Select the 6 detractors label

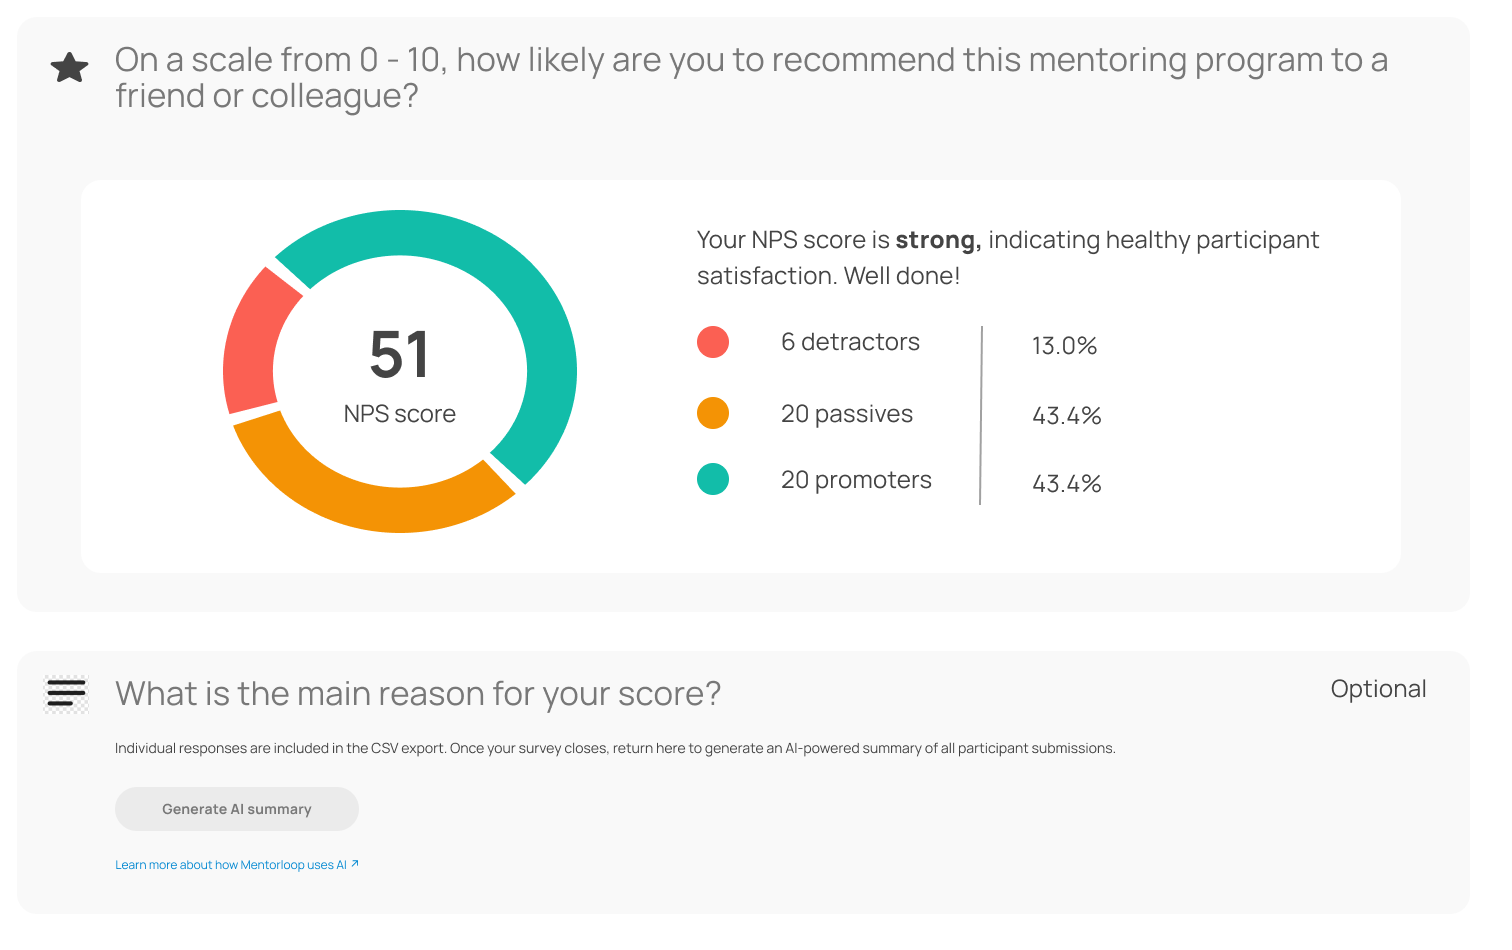850,342
